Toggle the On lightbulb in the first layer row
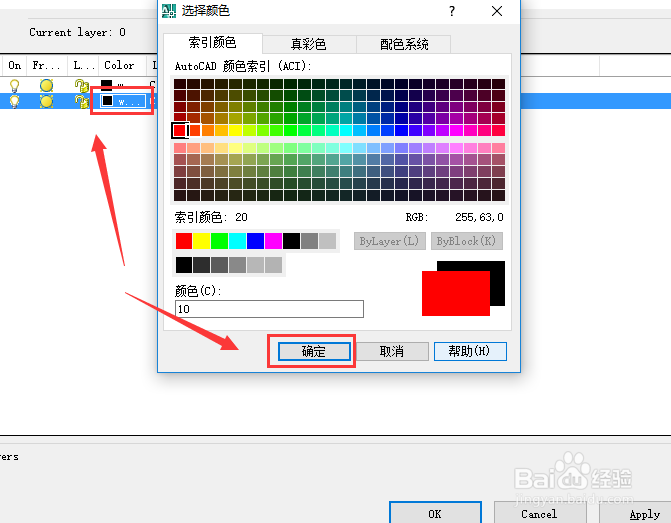 (15, 86)
